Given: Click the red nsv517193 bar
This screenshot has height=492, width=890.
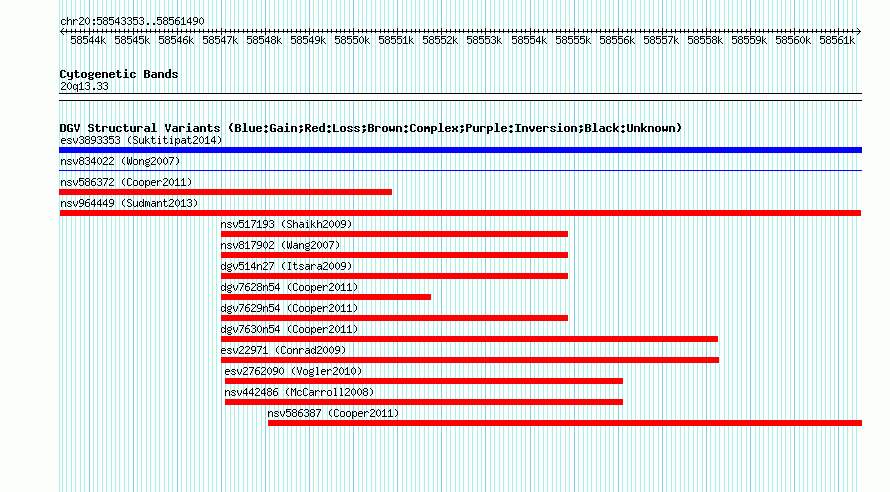Looking at the screenshot, I should [x=394, y=234].
